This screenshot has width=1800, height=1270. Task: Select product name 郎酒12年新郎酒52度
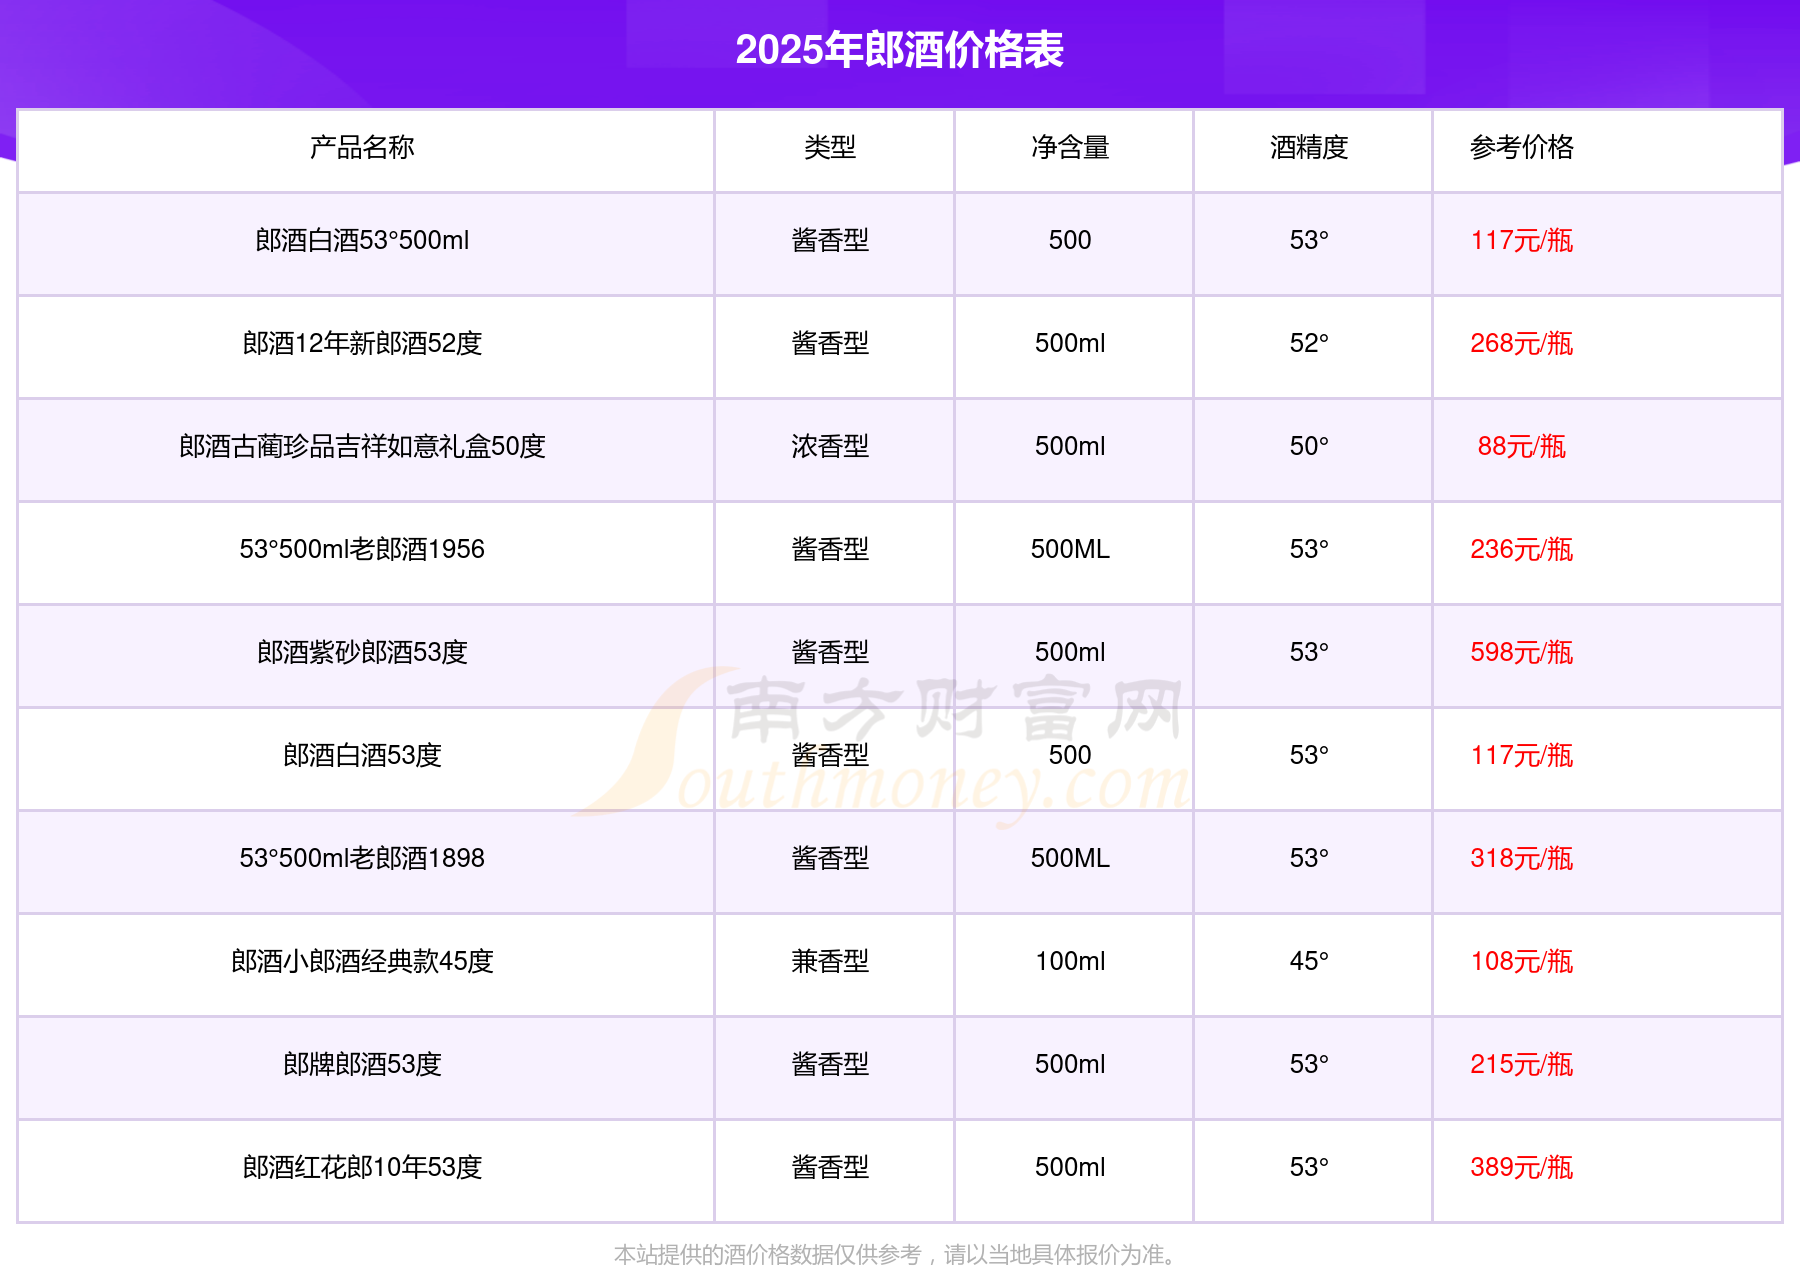click(362, 344)
